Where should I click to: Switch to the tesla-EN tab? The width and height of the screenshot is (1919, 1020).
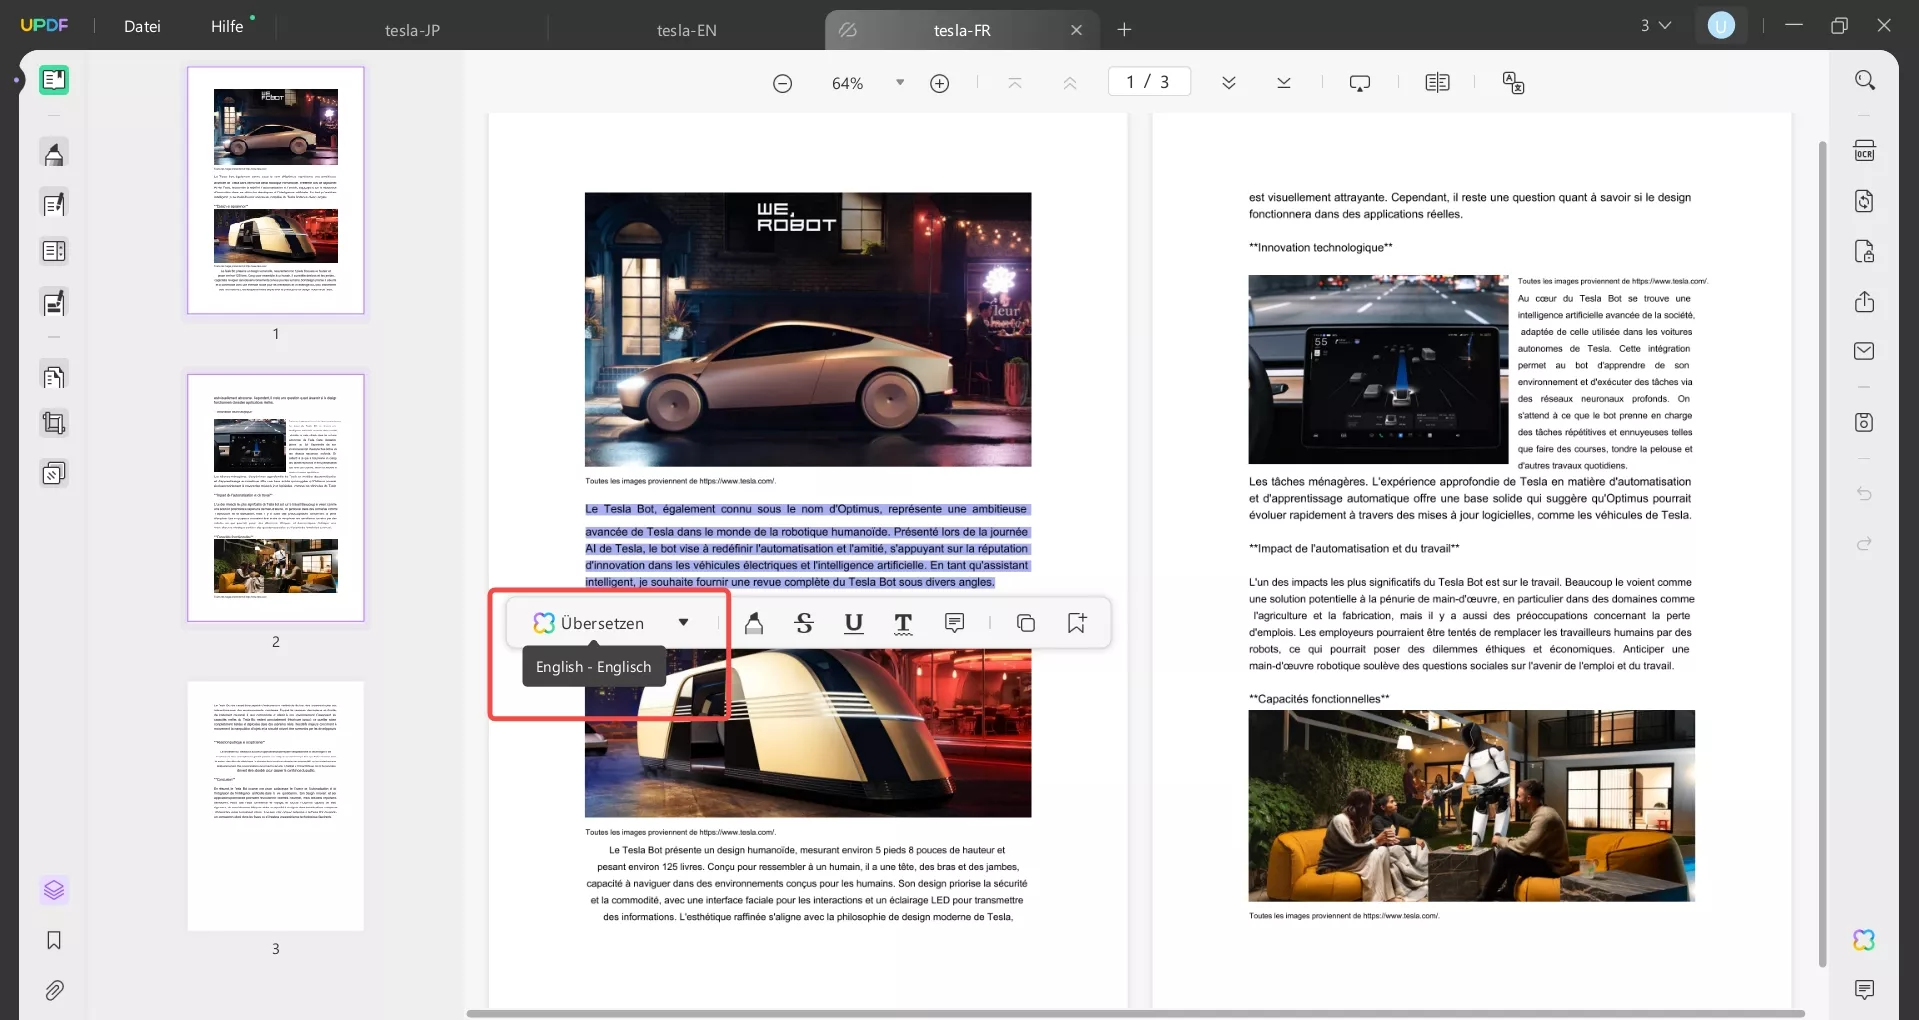[x=686, y=30]
